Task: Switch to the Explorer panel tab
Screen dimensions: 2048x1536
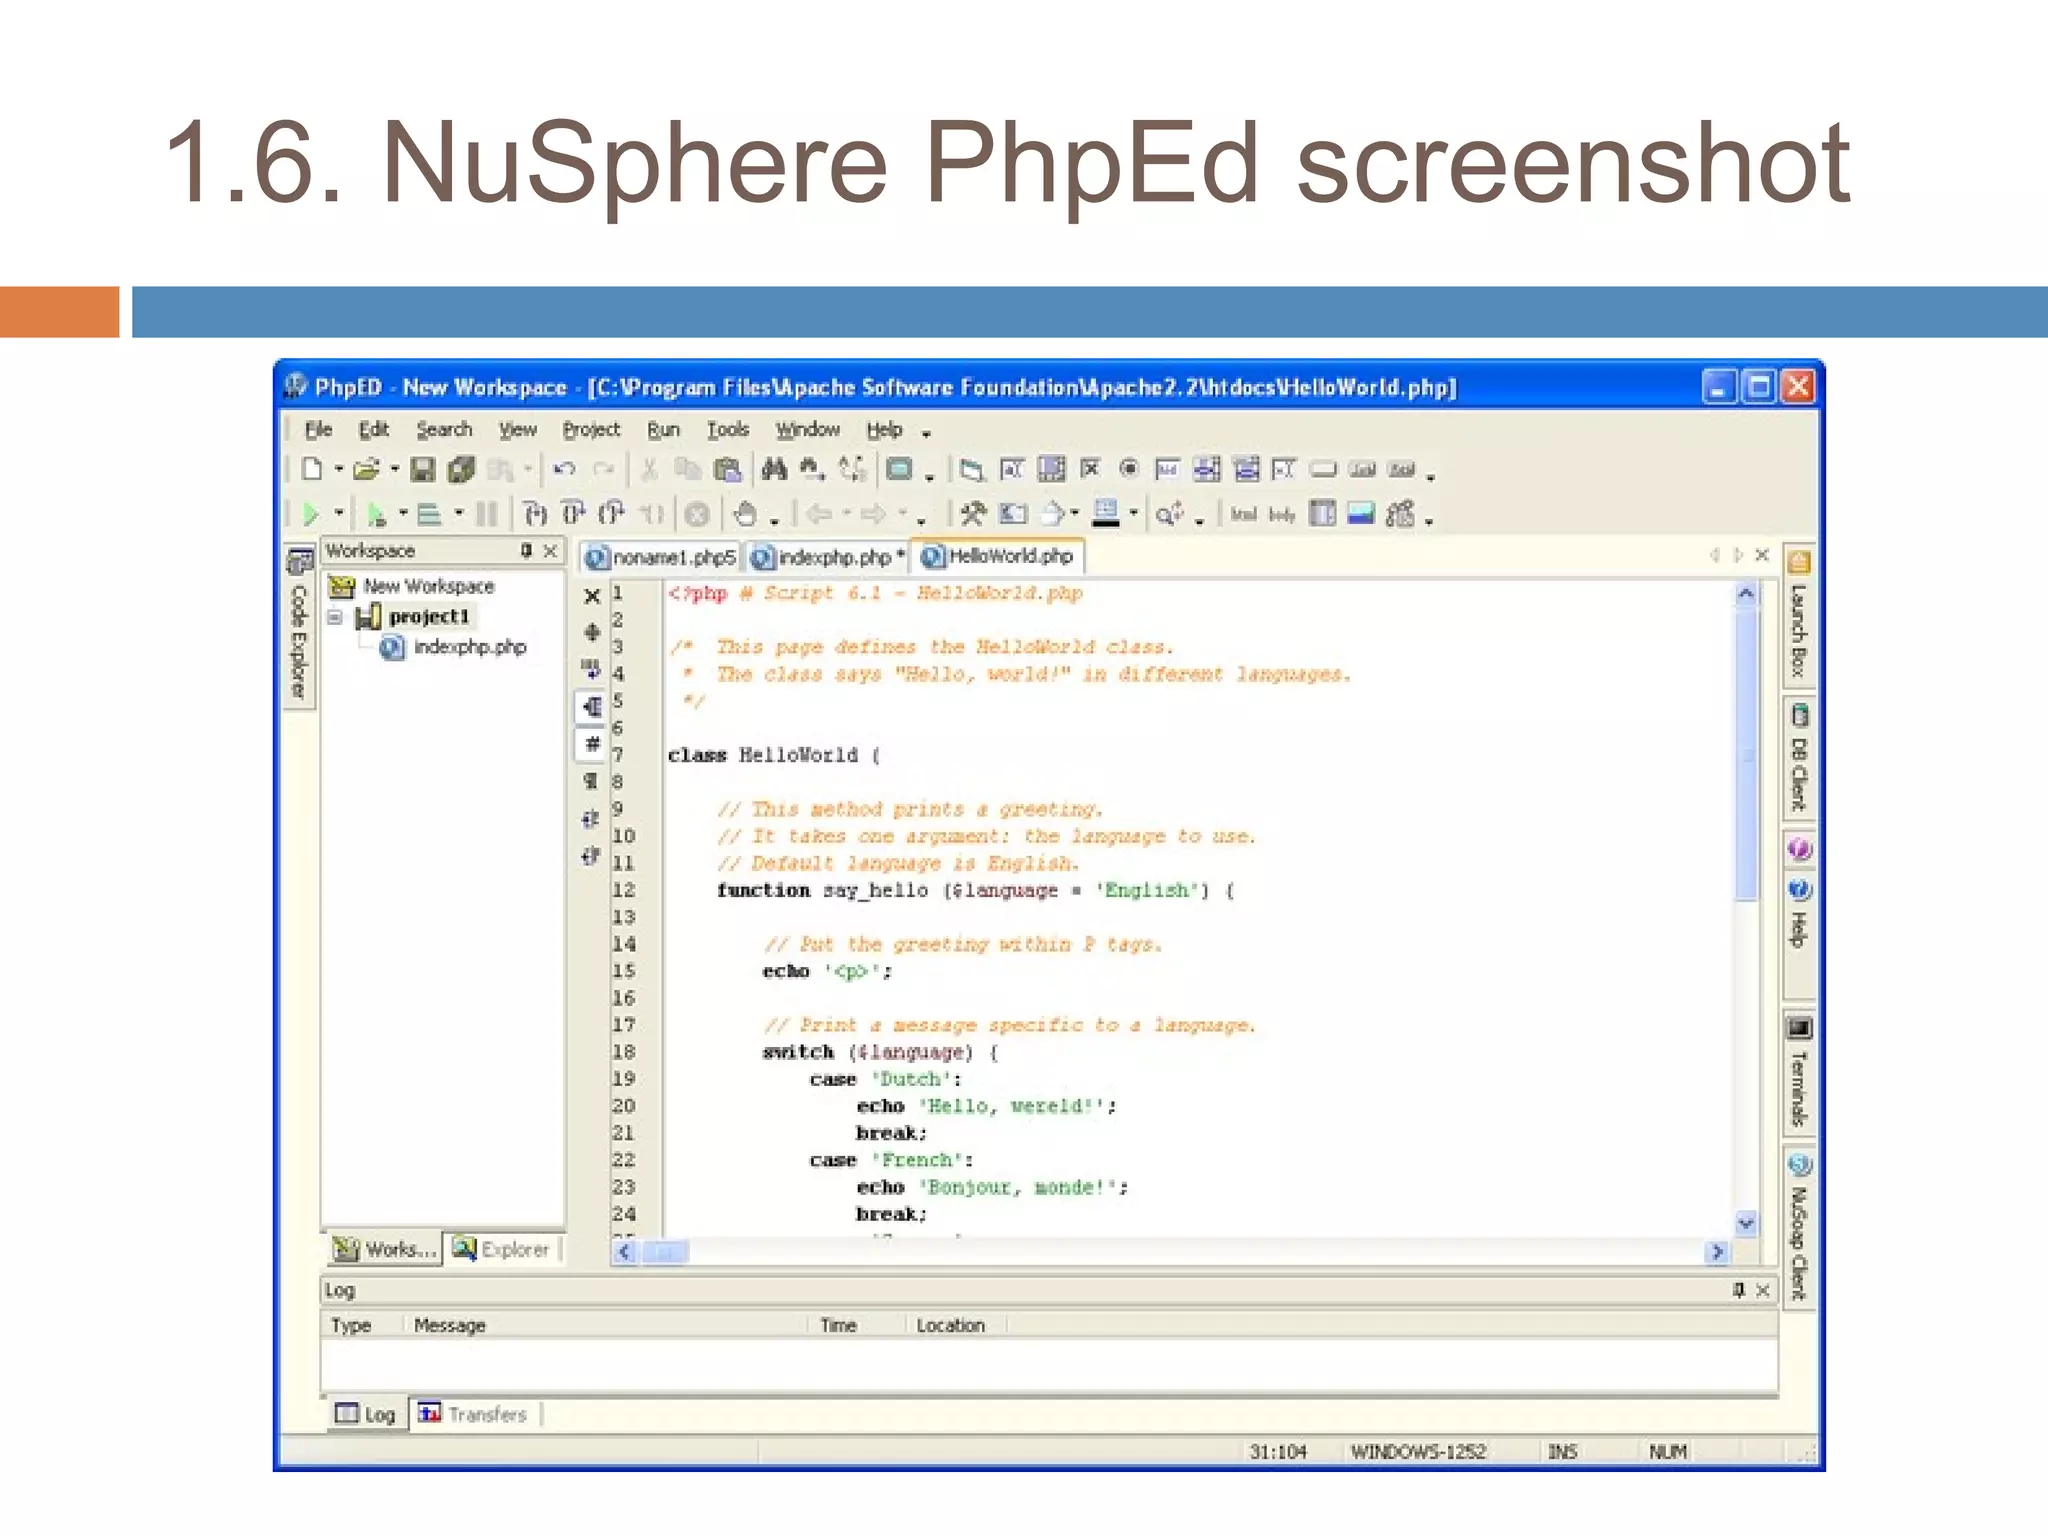Action: click(x=502, y=1249)
